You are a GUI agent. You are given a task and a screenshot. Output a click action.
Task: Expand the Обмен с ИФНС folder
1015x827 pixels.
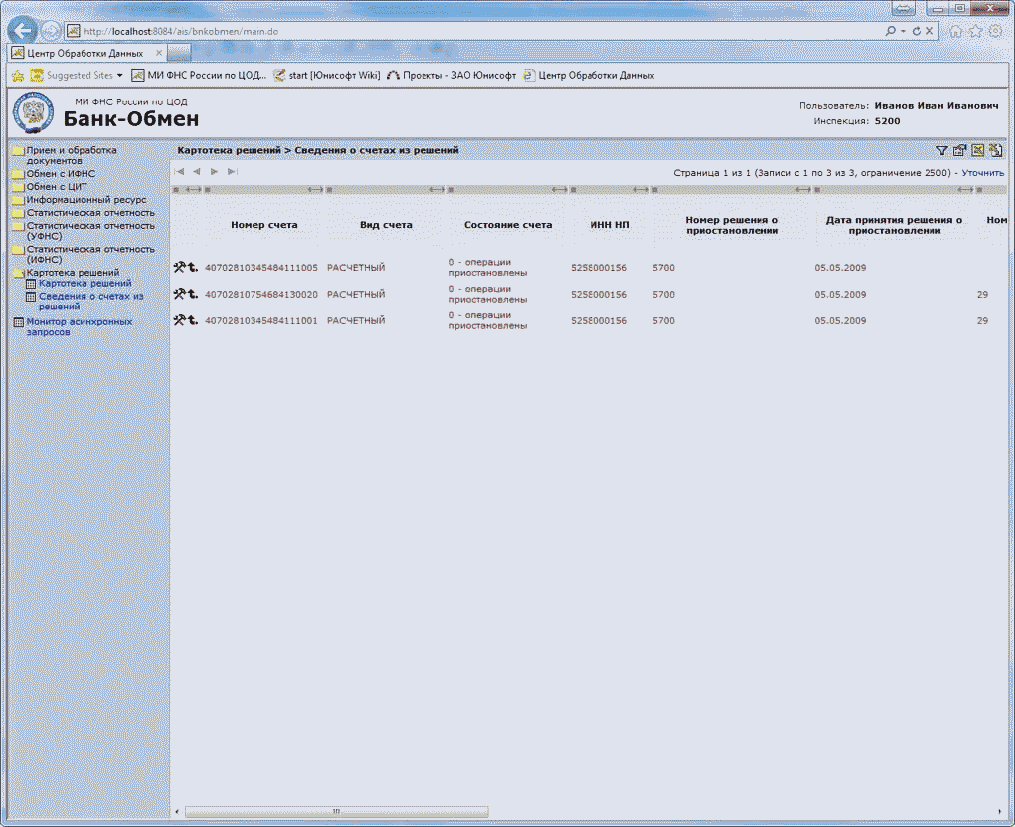60,174
